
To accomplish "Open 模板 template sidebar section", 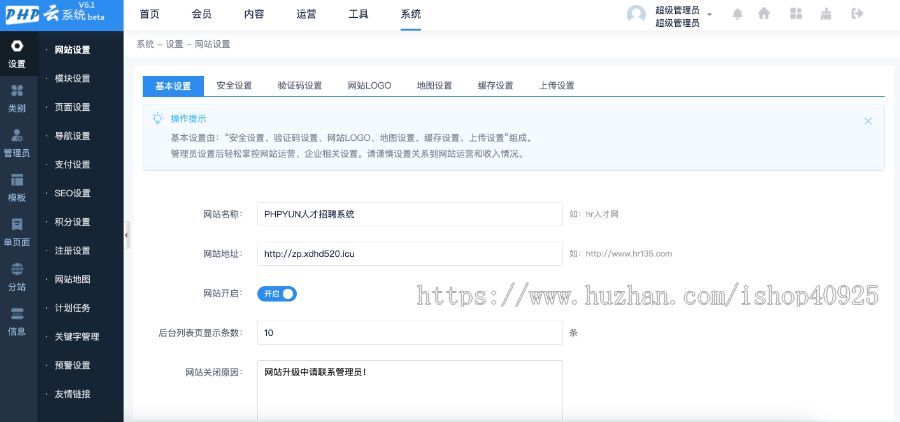I will point(17,186).
